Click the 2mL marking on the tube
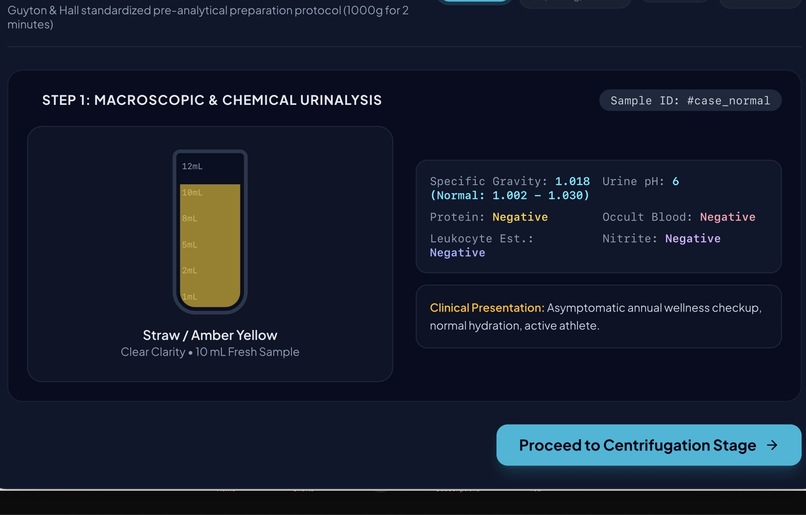Image resolution: width=806 pixels, height=515 pixels. click(189, 270)
